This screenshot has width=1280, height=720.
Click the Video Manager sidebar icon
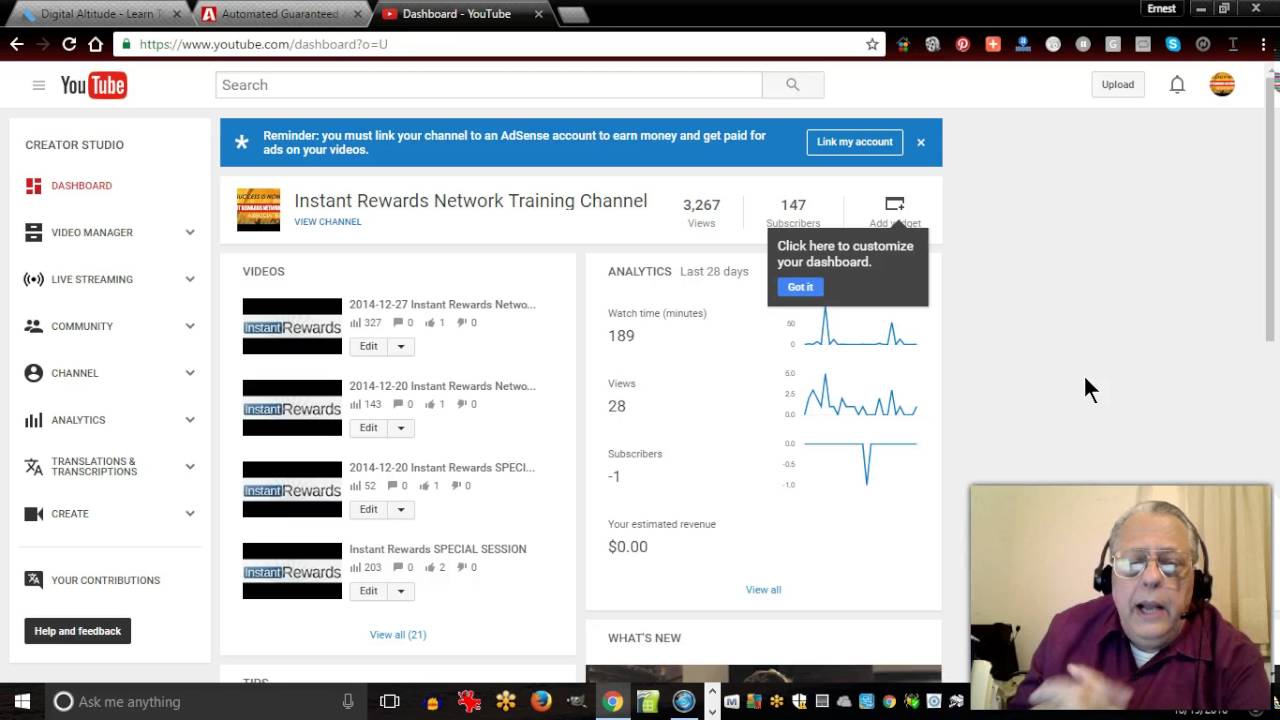coord(34,232)
